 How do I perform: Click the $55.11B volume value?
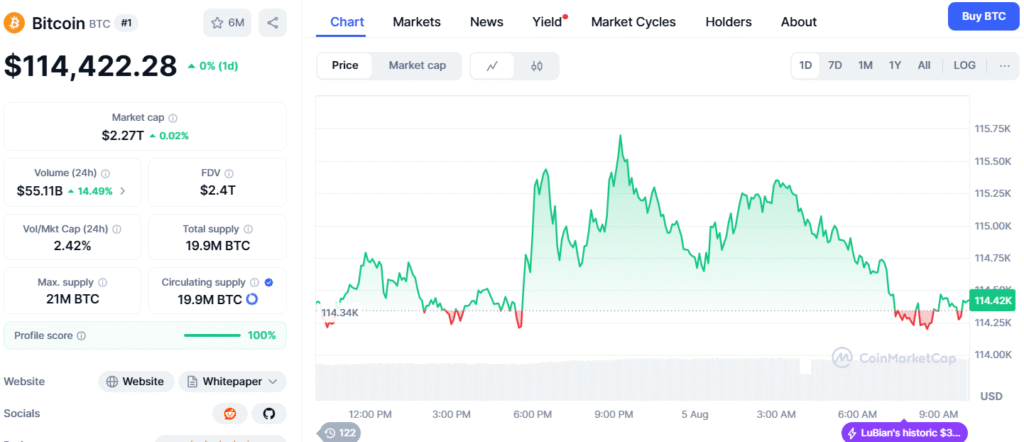pyautogui.click(x=39, y=191)
